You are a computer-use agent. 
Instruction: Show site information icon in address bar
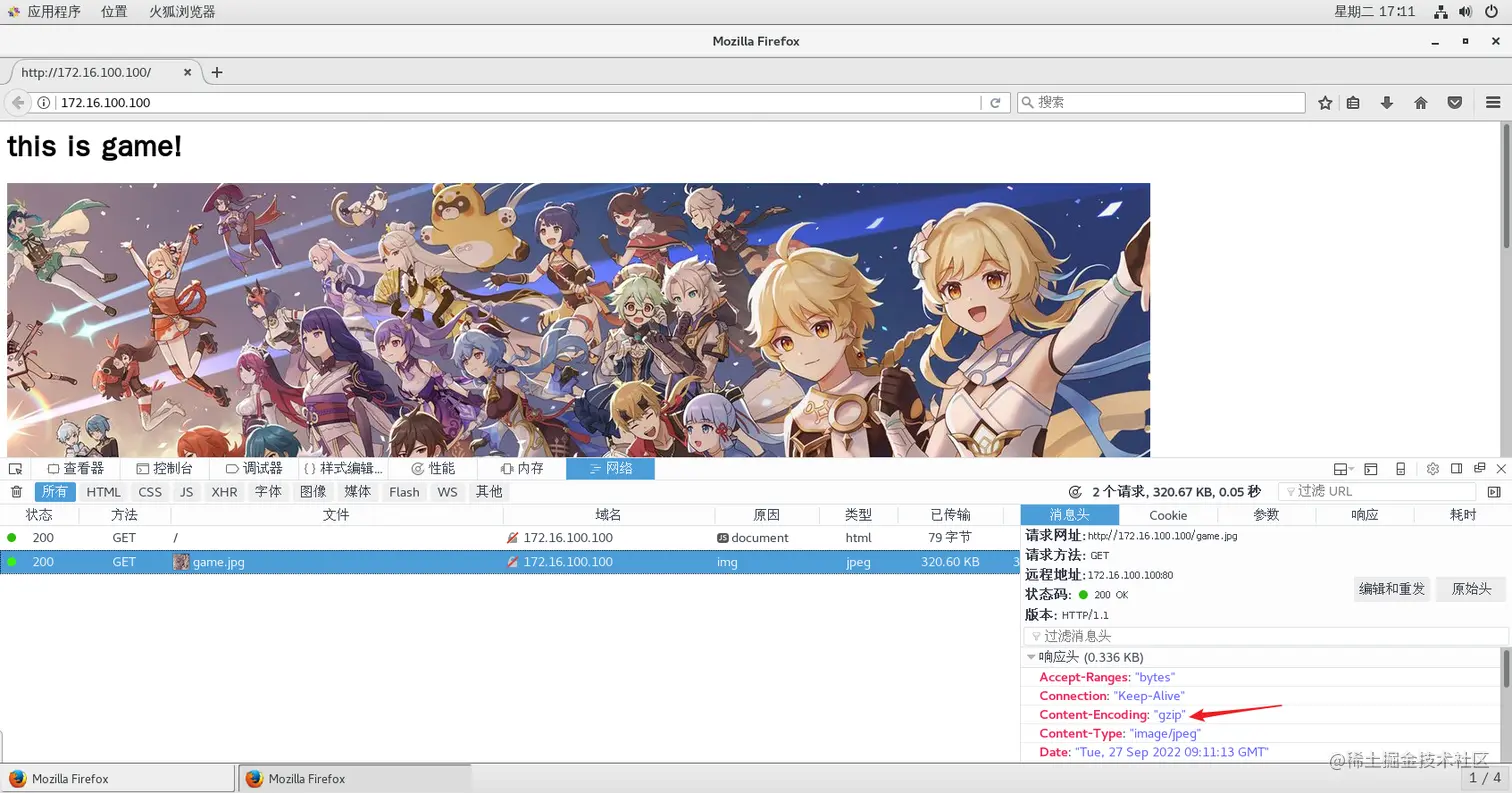click(x=44, y=103)
